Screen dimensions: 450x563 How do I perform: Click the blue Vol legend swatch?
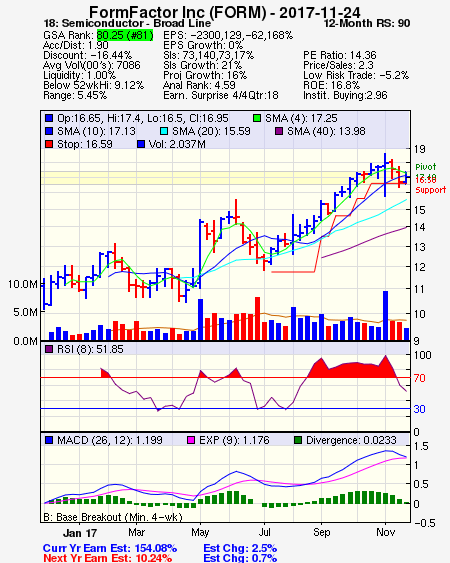pyautogui.click(x=141, y=144)
